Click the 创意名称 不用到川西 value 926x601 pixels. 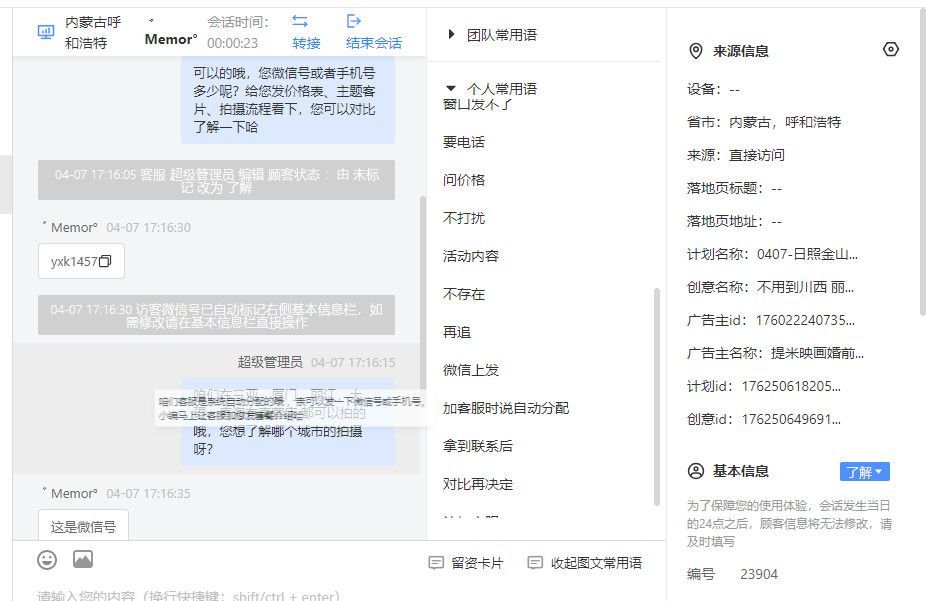tap(805, 288)
